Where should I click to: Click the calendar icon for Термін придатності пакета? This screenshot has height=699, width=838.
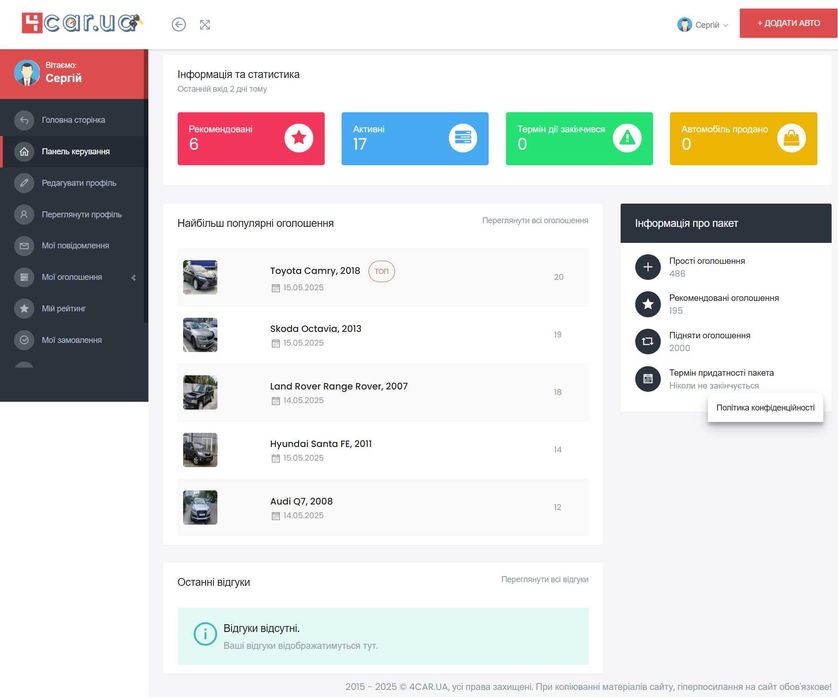(x=648, y=379)
